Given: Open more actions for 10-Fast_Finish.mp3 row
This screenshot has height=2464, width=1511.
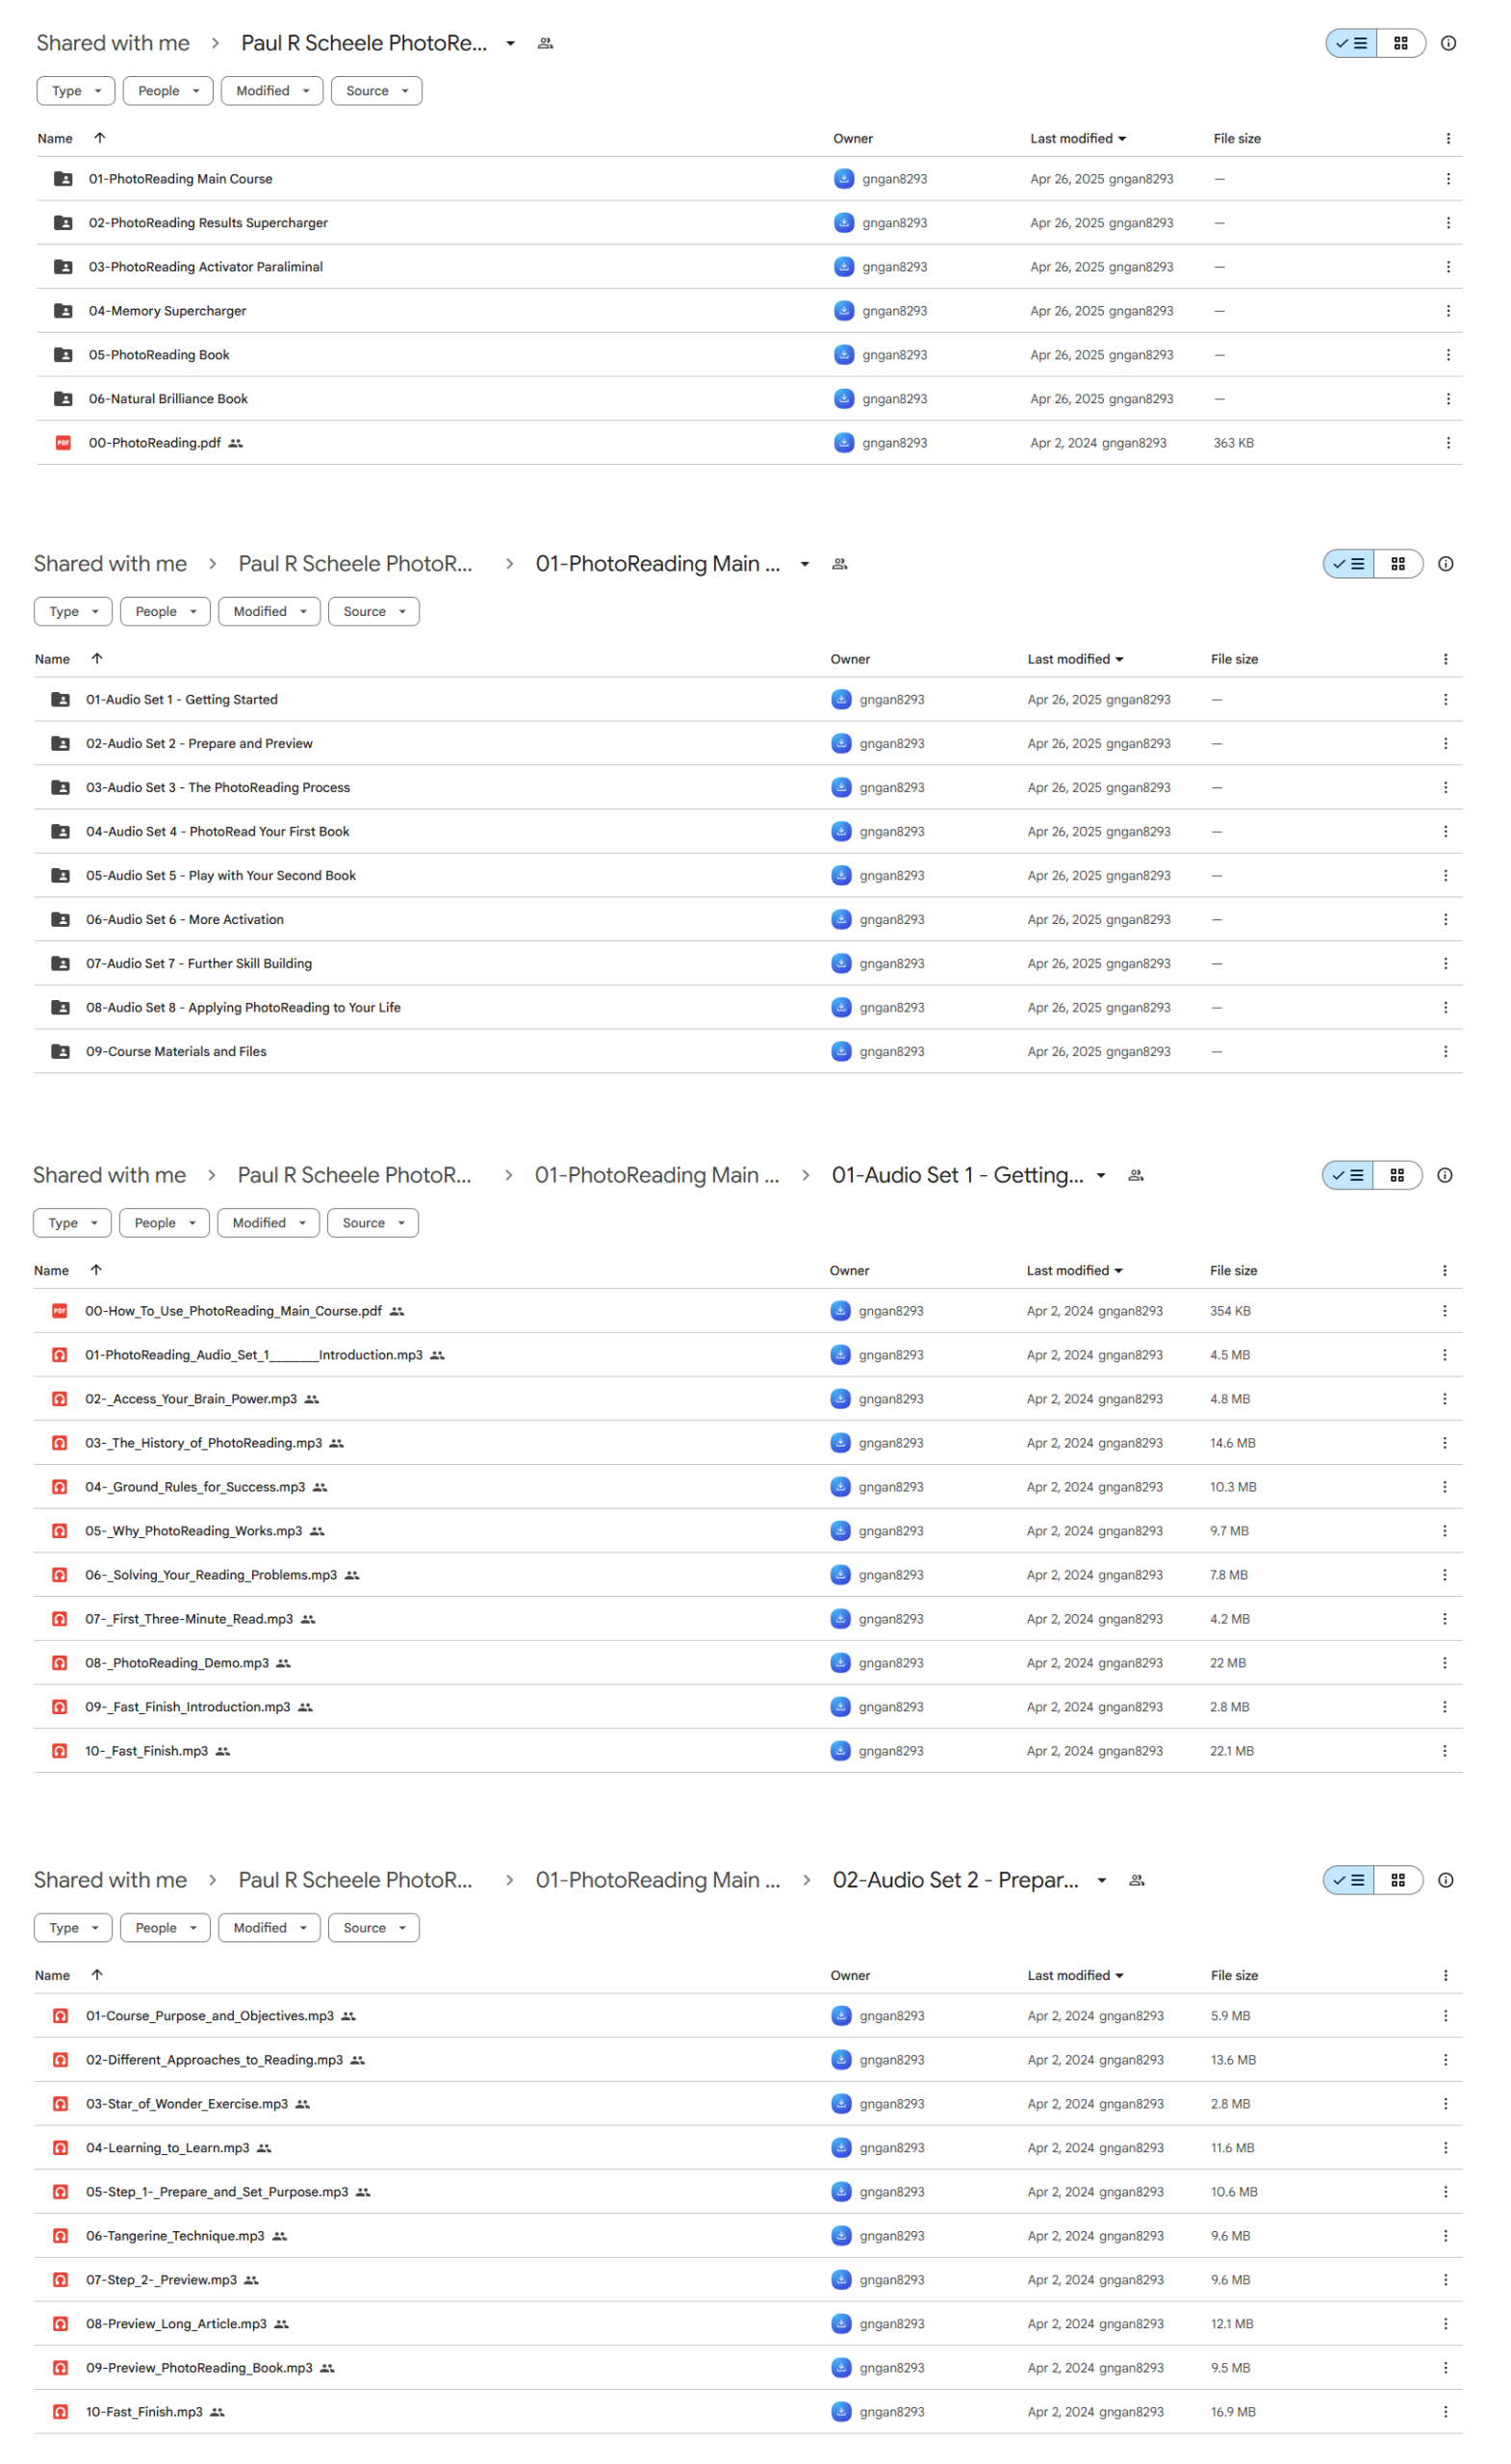Looking at the screenshot, I should pos(1445,2412).
